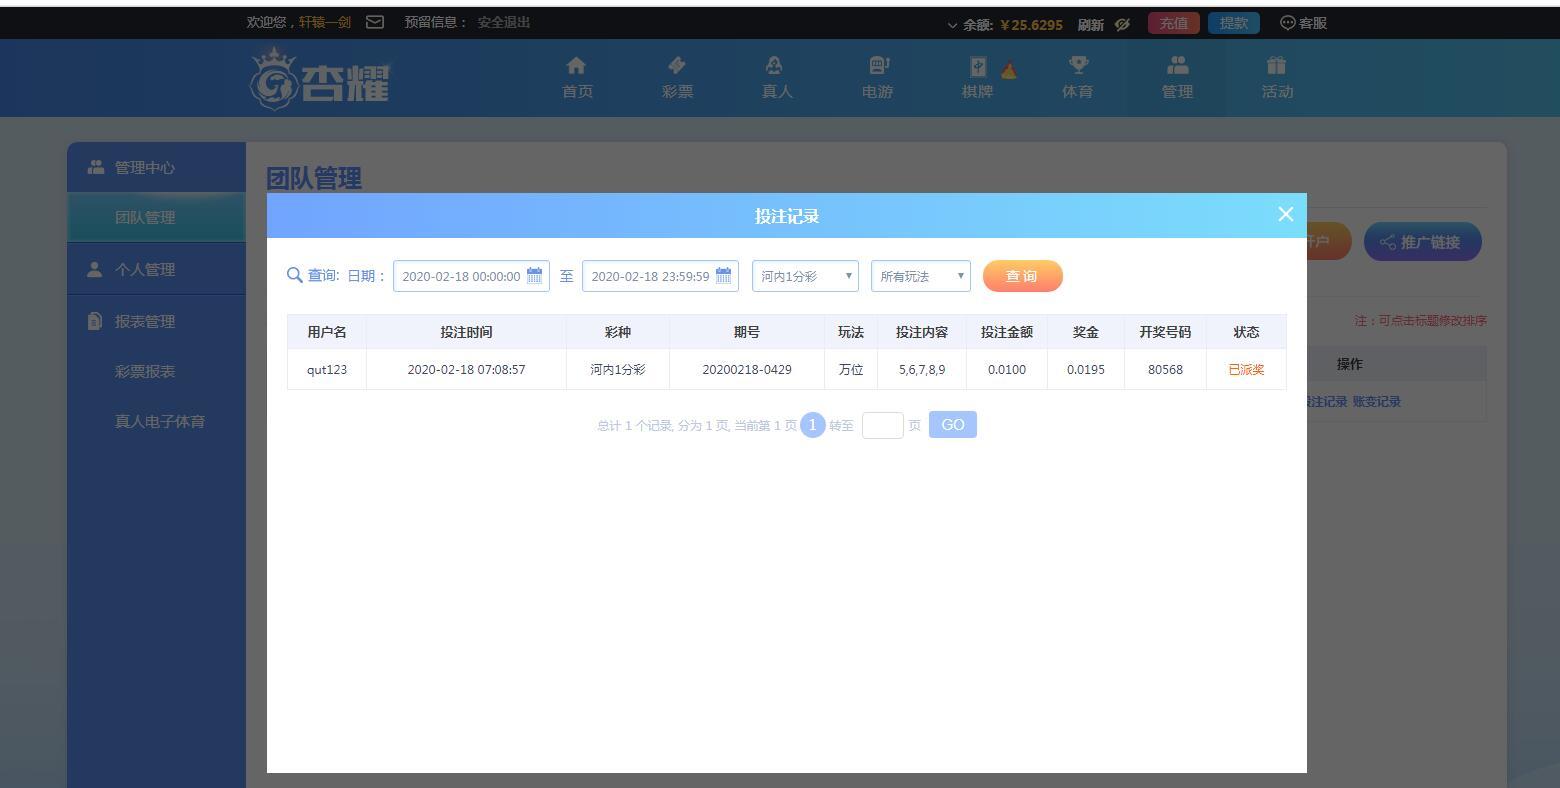Open the 河内1分彩 lottery dropdown

(x=805, y=276)
